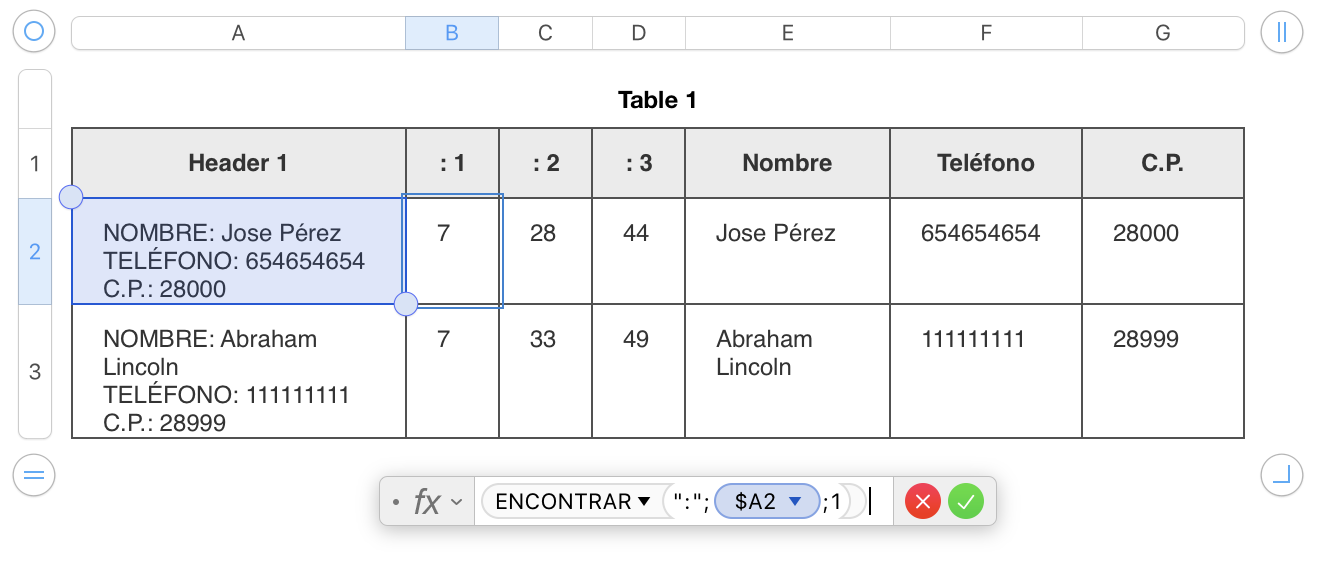Click the upper-left selection handle of cell A2
Screen dimensions: 1338x564
click(x=71, y=197)
